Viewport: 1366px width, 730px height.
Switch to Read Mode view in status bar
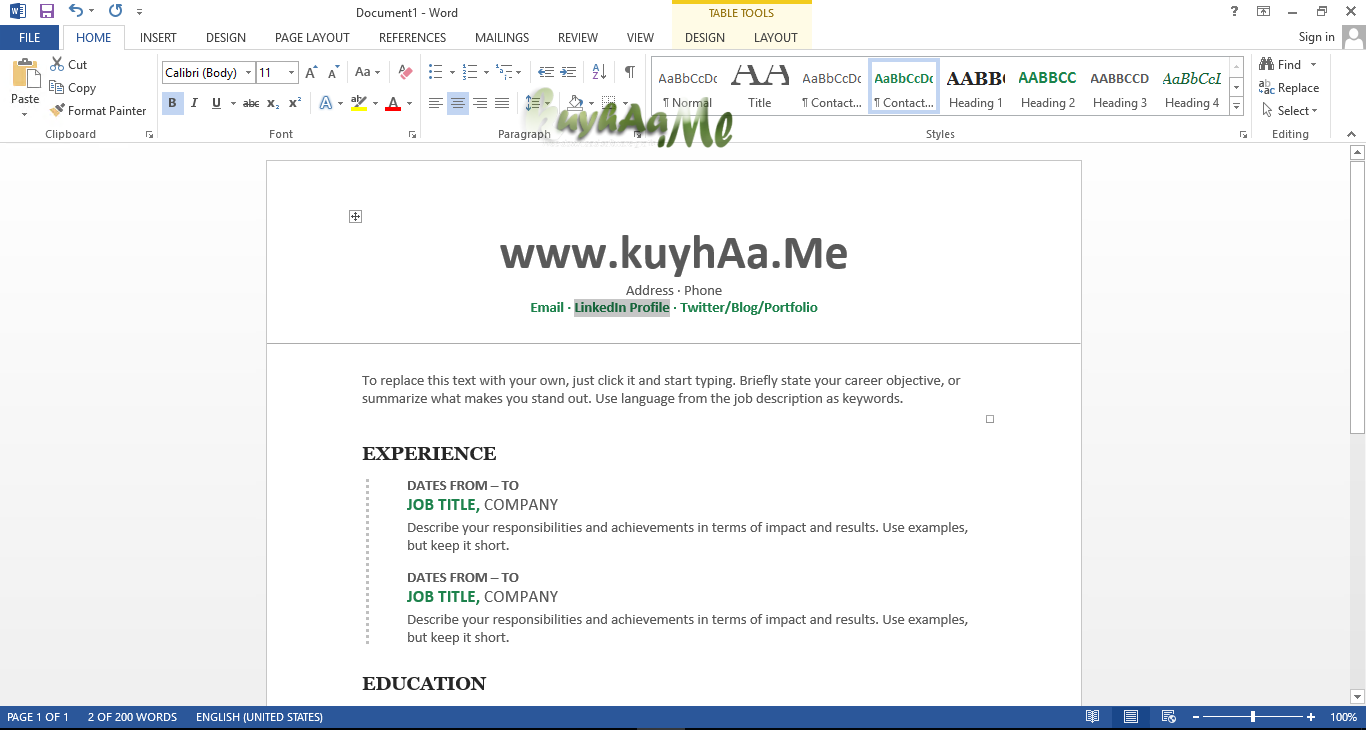[1093, 717]
